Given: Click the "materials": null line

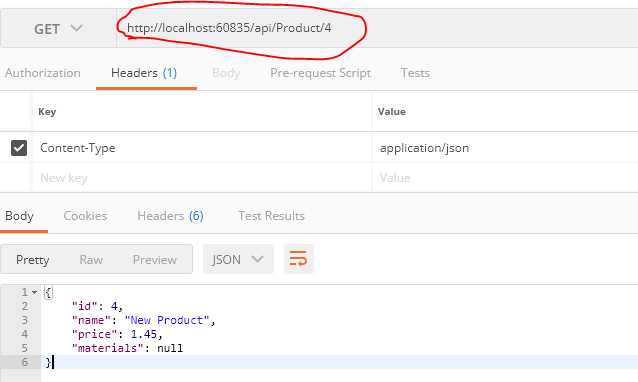Looking at the screenshot, I should coord(127,348).
